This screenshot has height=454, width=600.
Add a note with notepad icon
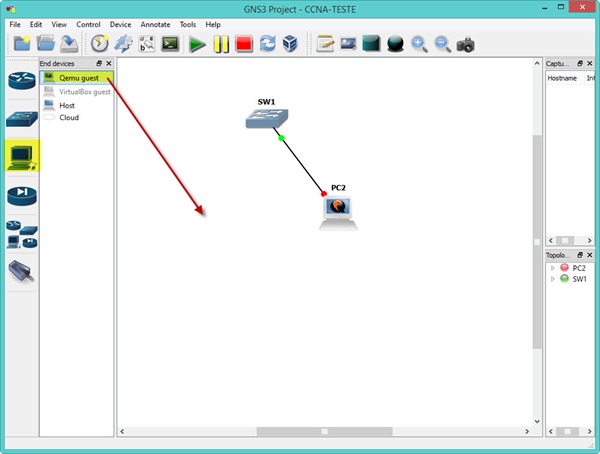point(325,44)
